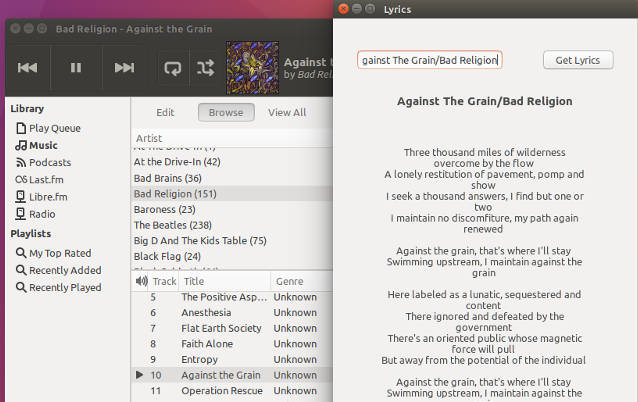
Task: Skip to the previous track
Action: click(27, 68)
